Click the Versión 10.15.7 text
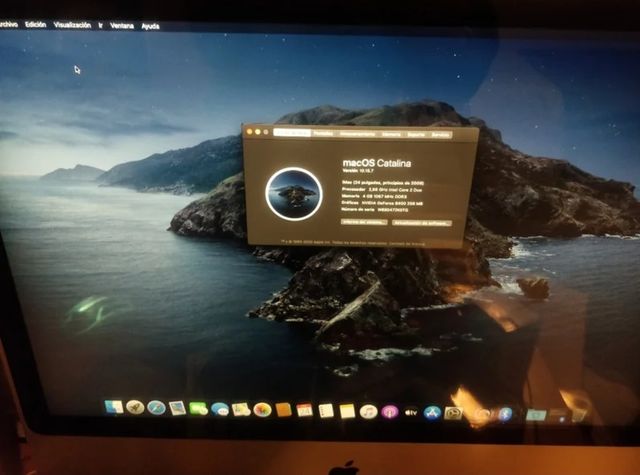640x475 pixels. click(358, 171)
